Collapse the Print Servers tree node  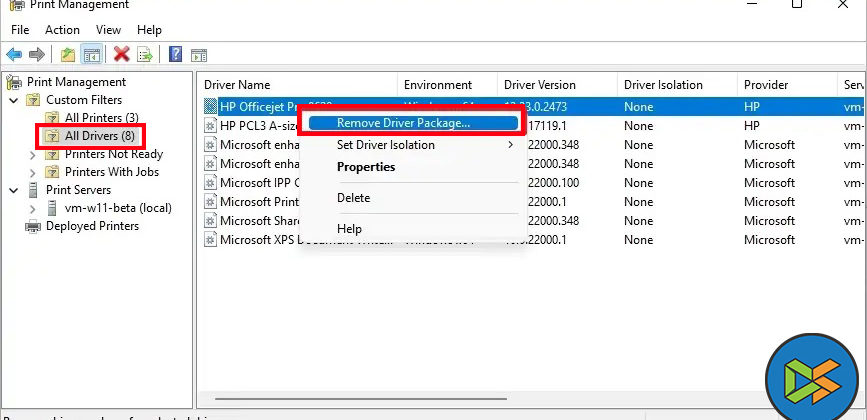(14, 190)
